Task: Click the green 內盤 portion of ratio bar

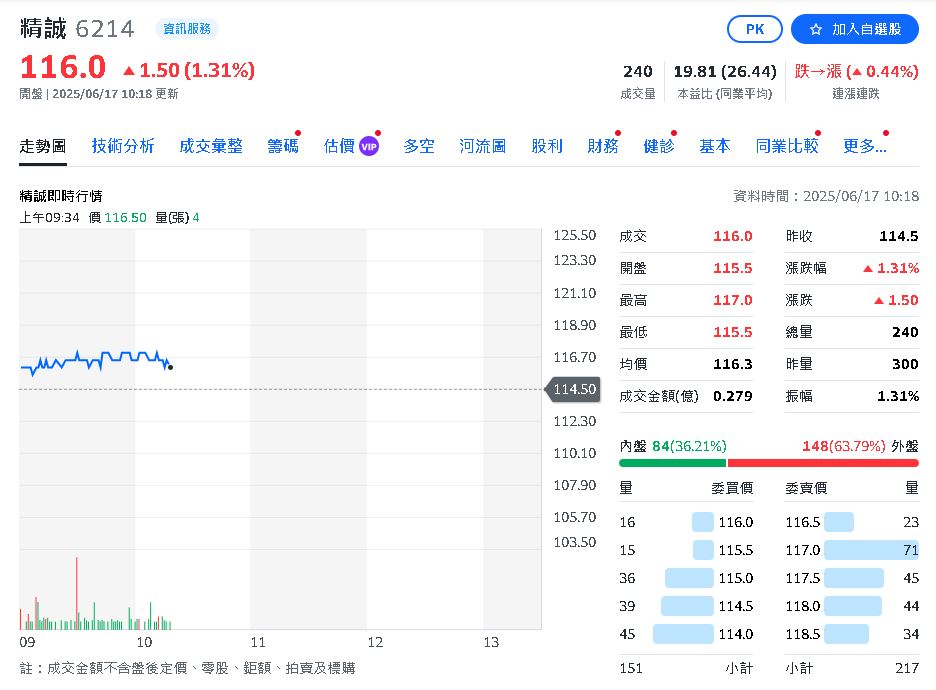Action: (x=673, y=463)
